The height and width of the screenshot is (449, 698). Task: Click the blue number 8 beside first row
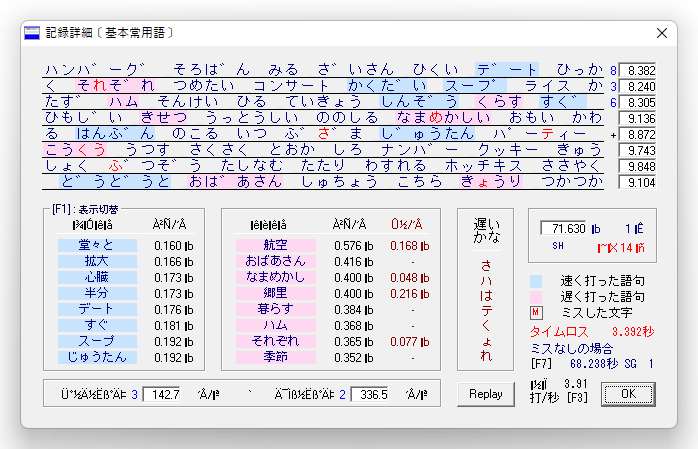[613, 70]
